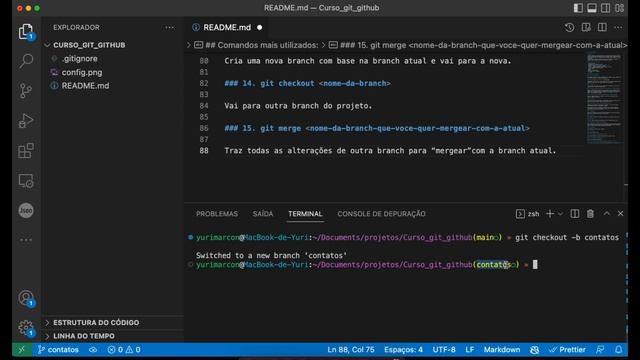640x360 pixels.
Task: Customize layout icon in title bar
Action: pyautogui.click(x=620, y=8)
